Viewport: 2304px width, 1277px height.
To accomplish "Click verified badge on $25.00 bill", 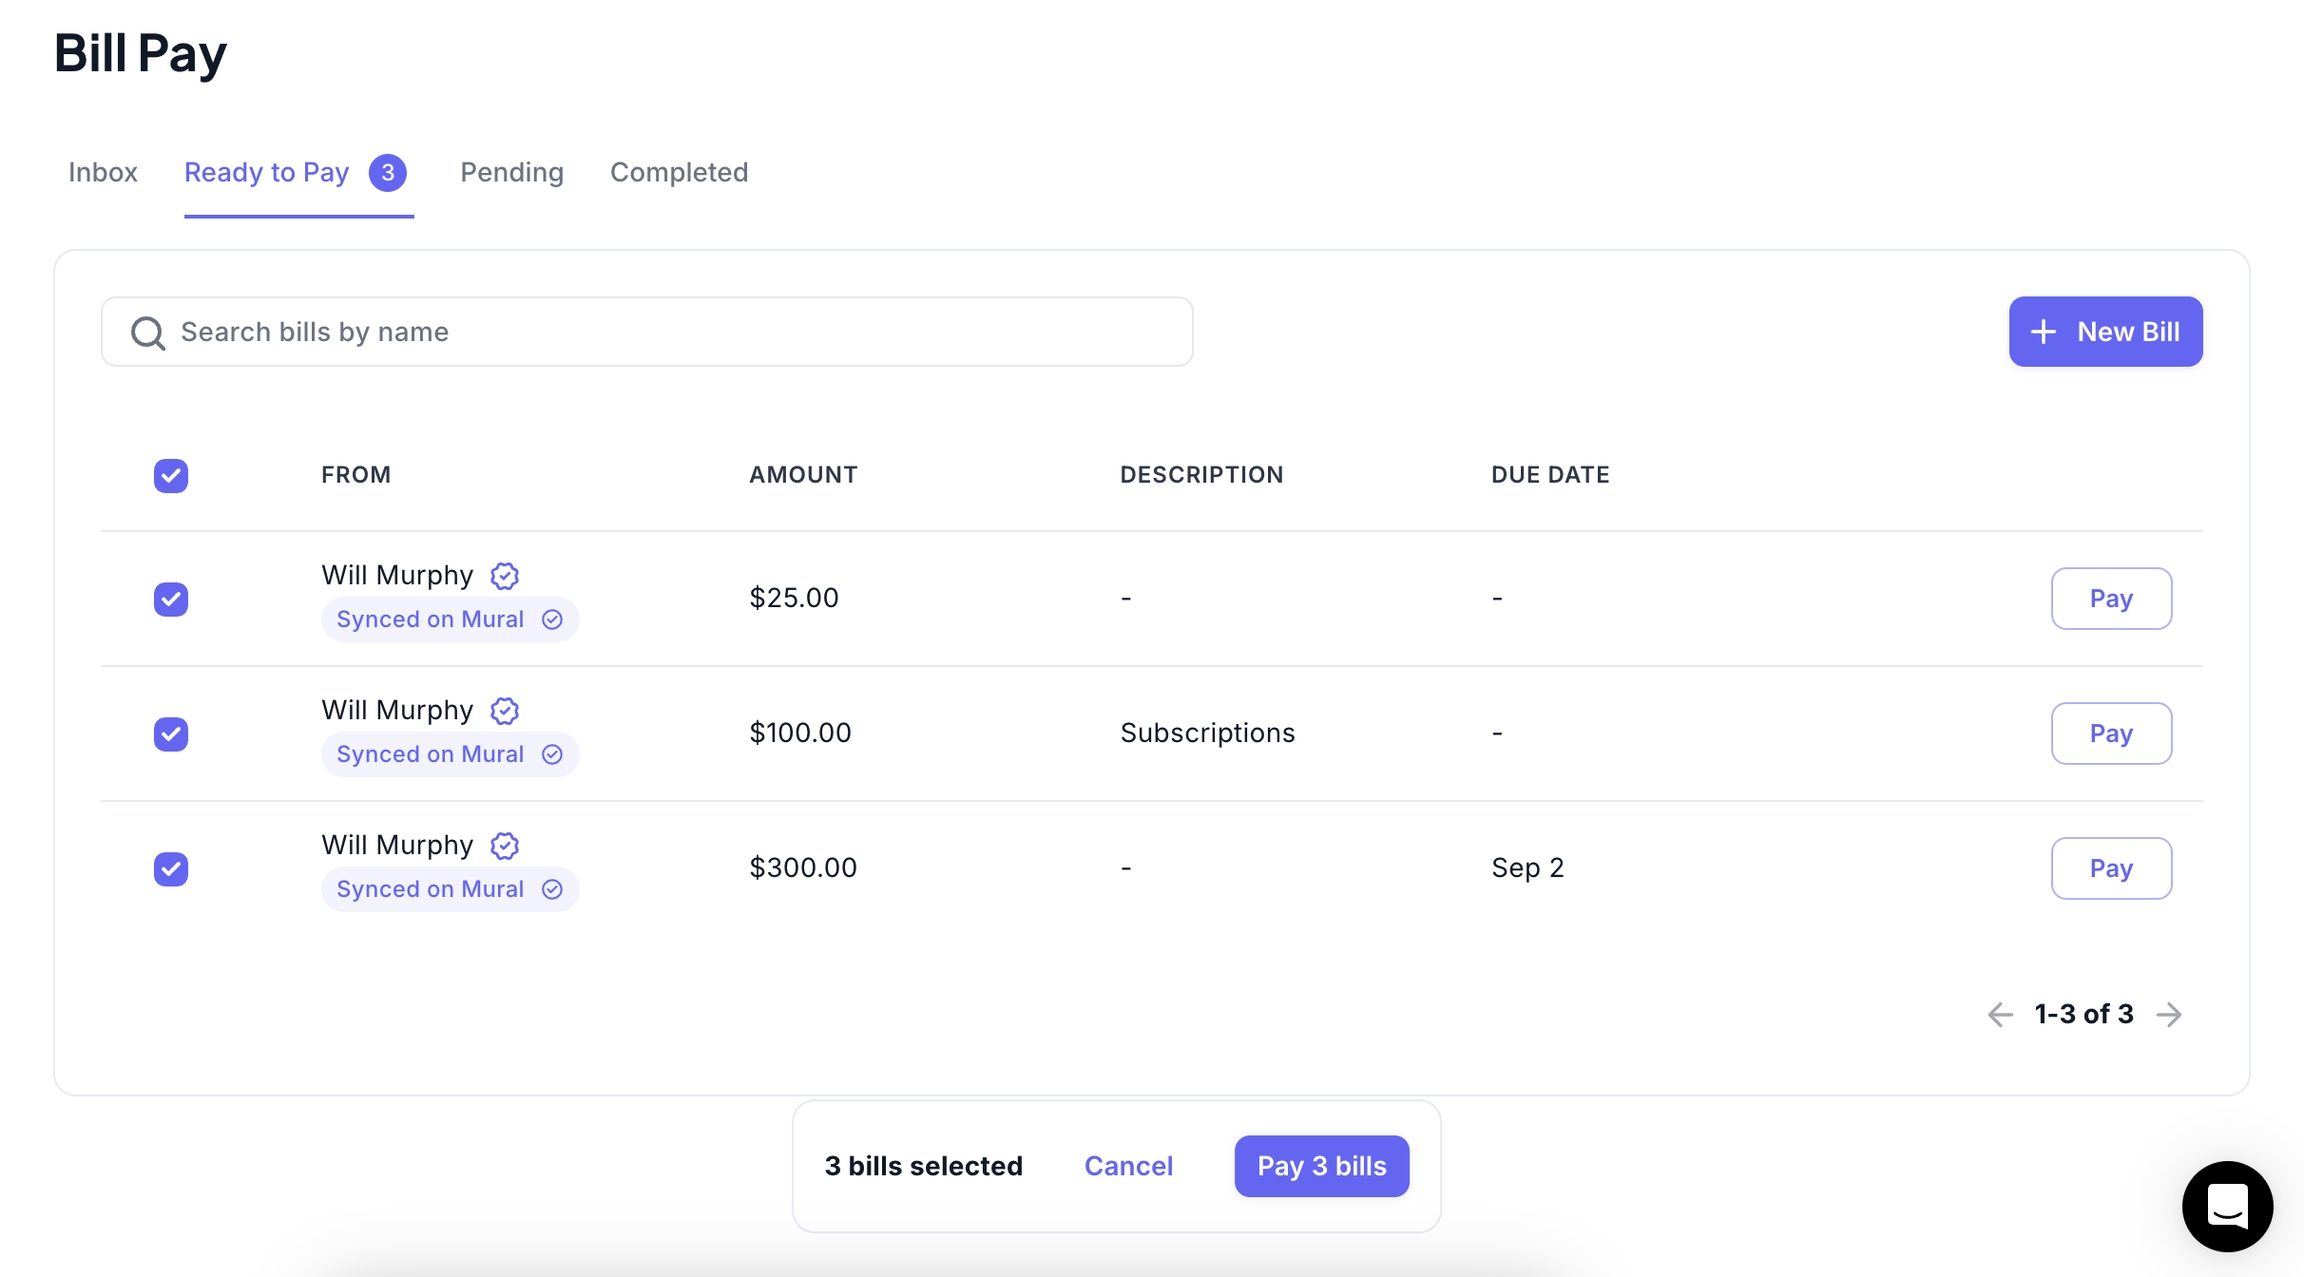I will coord(504,576).
